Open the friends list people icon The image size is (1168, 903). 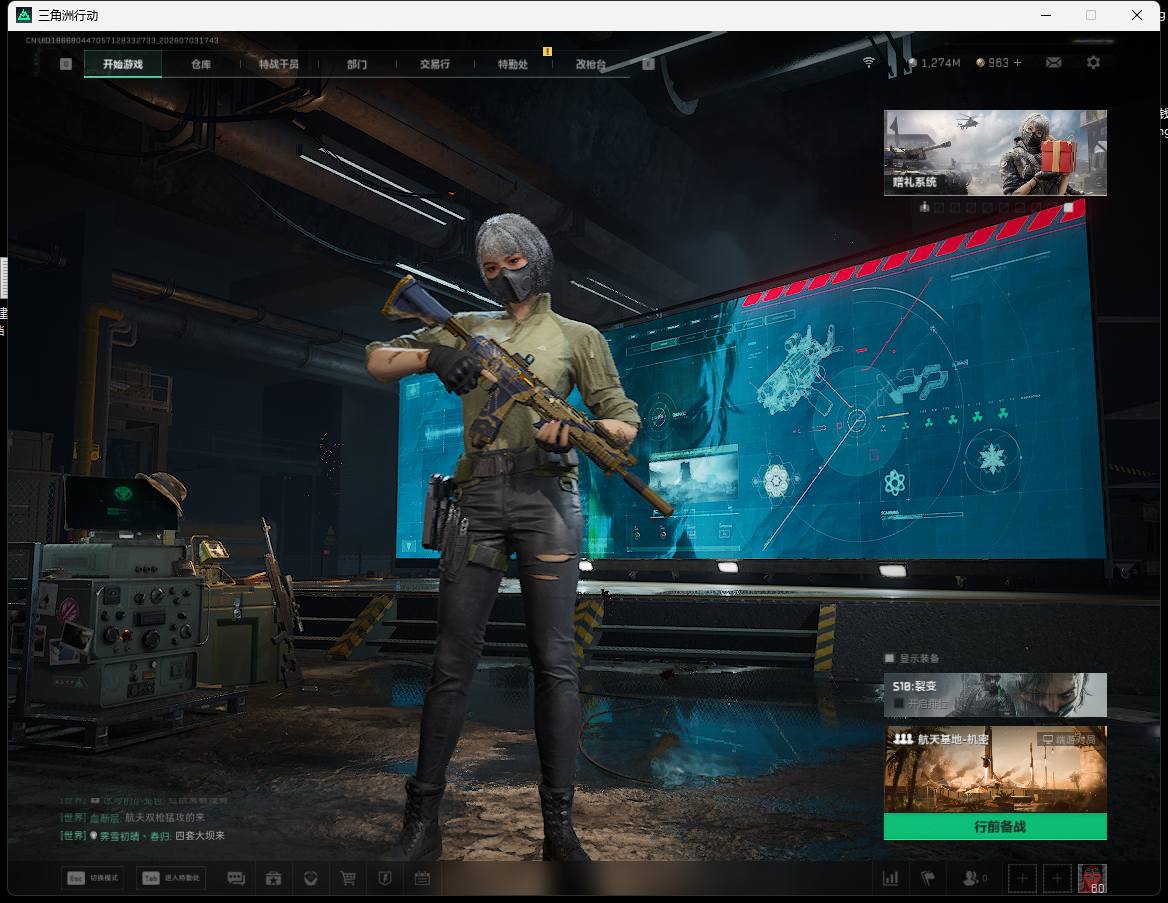coord(974,878)
